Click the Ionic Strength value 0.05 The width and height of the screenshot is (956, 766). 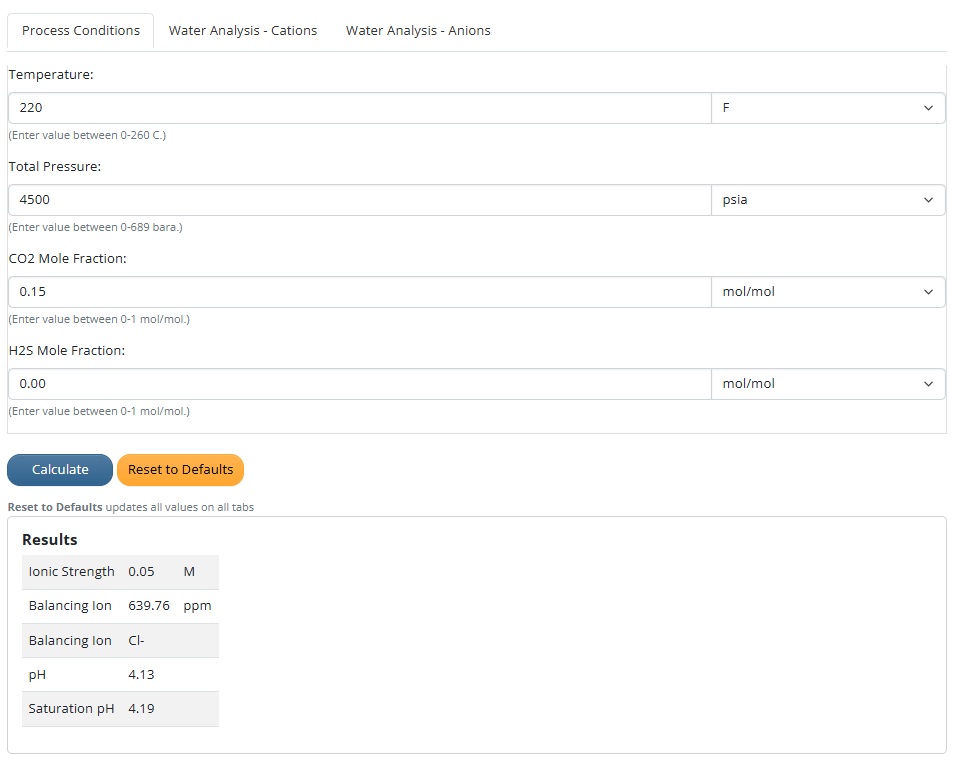pos(141,572)
